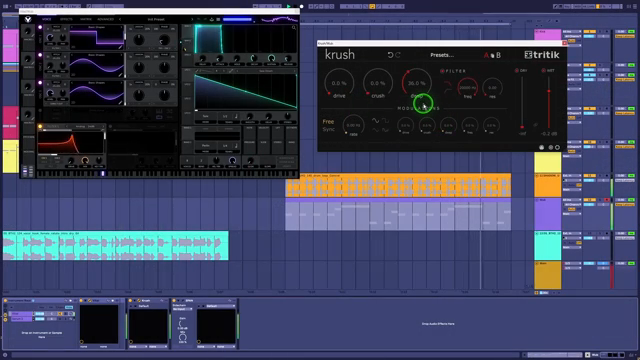Screen dimensions: 640x360
Task: Click pencil edit icon on Vital oscillator 2 waveform
Action: pyautogui.click(x=120, y=75)
